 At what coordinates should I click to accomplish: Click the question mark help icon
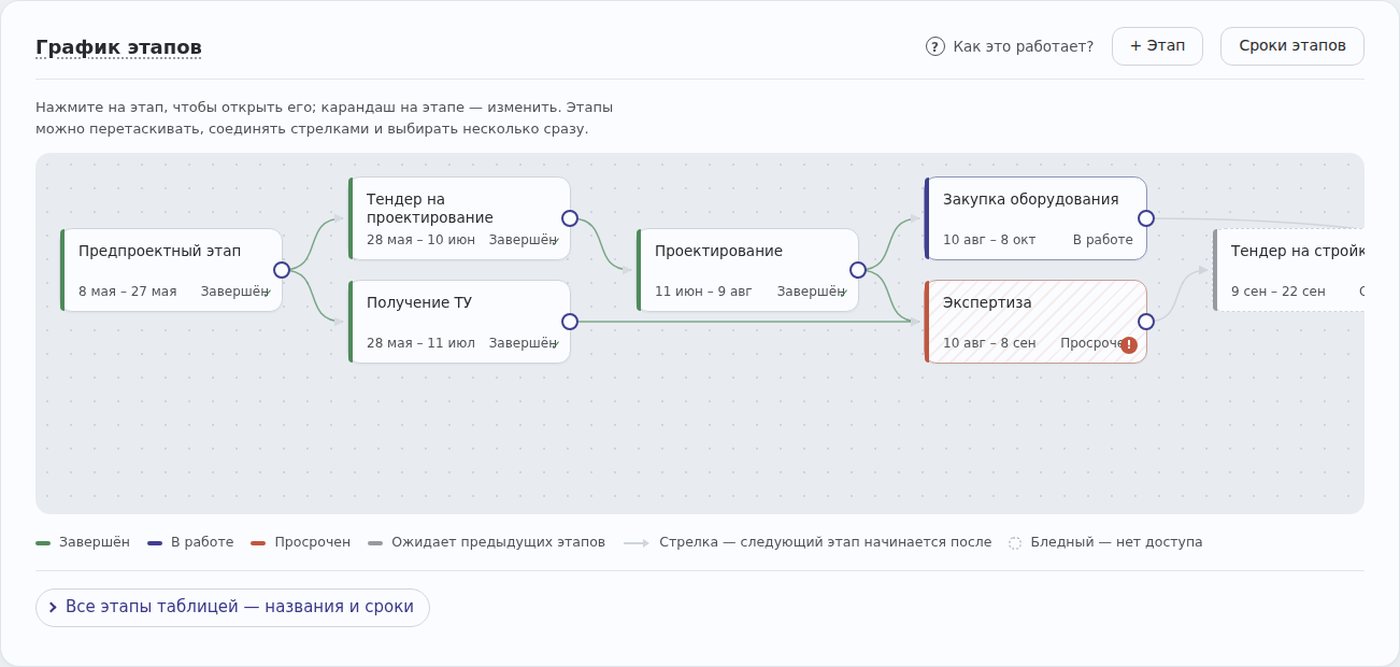[x=935, y=46]
